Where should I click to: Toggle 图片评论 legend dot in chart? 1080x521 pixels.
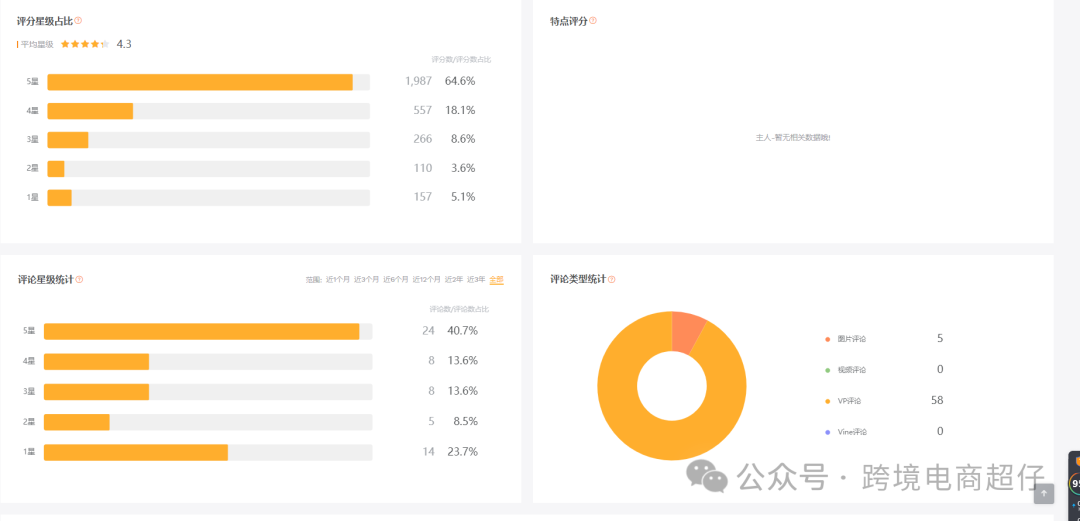tap(827, 339)
